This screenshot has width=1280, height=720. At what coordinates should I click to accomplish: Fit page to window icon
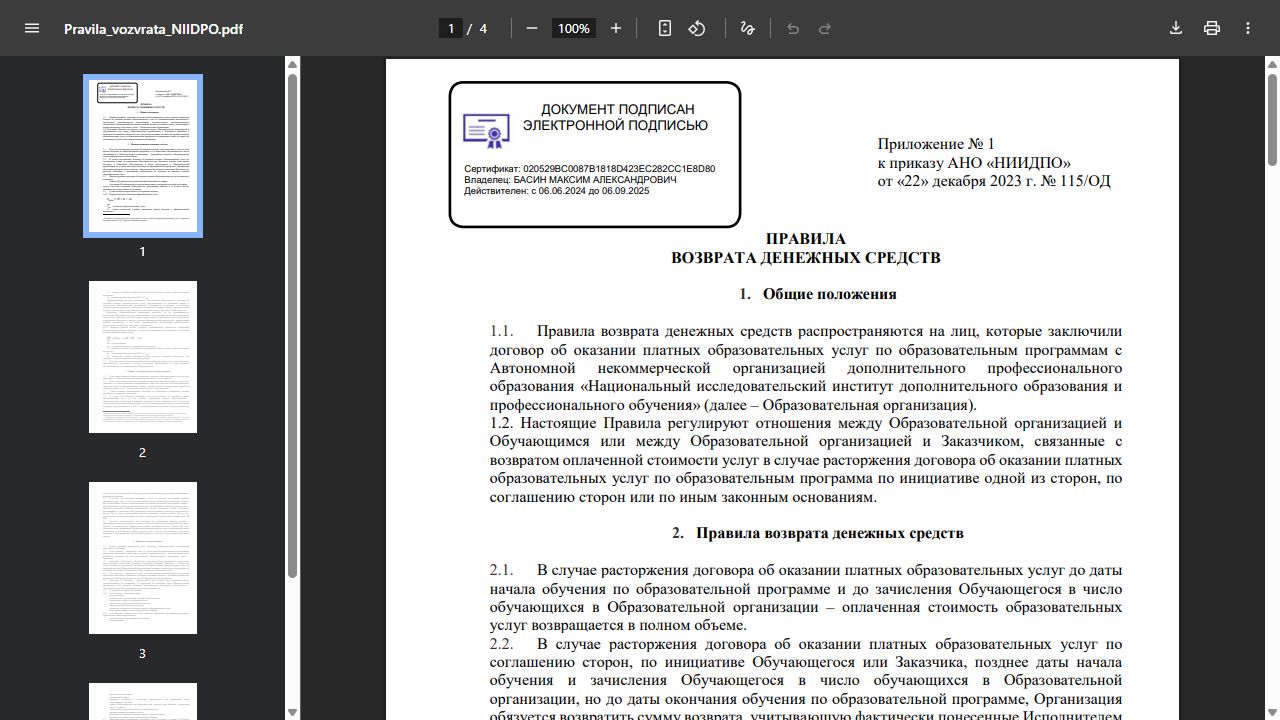[x=665, y=28]
